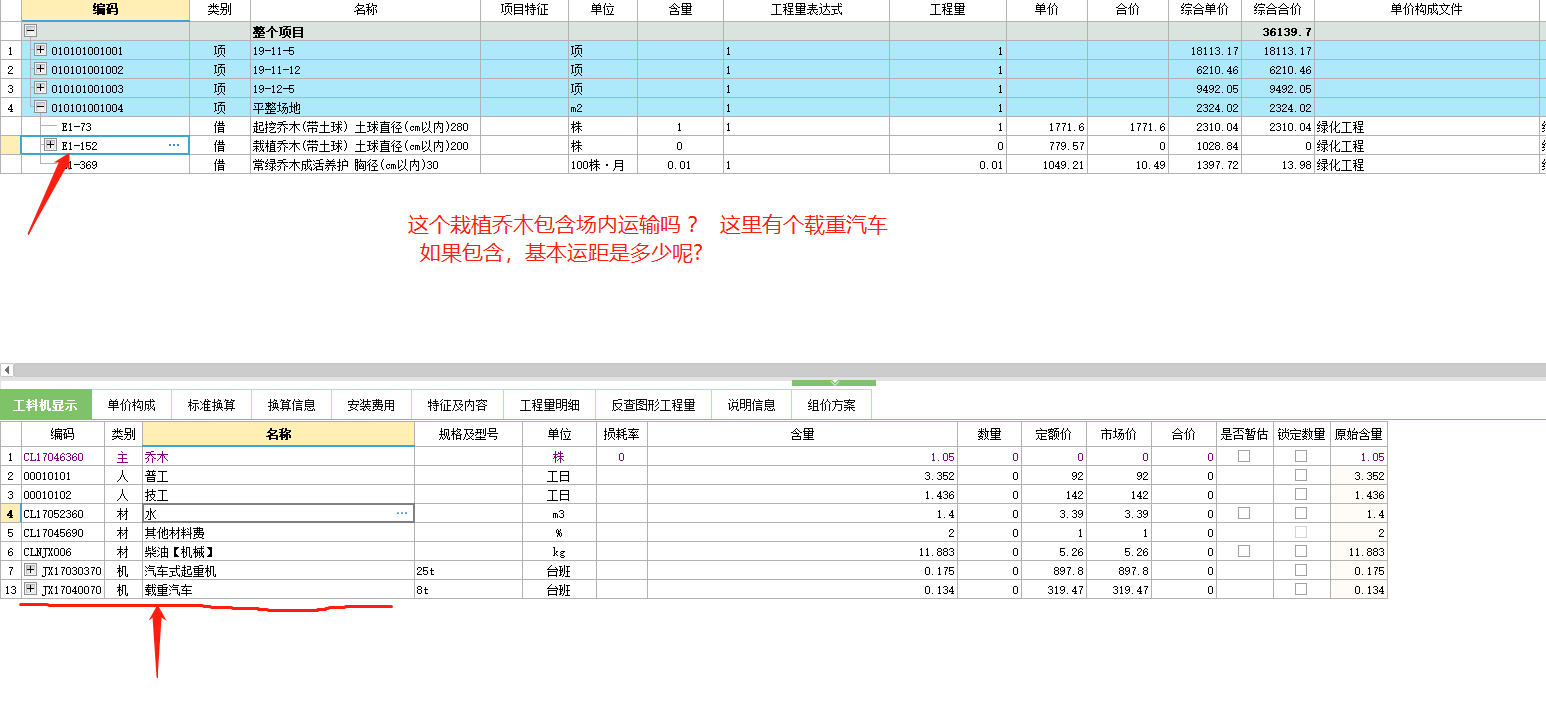Switch to the 工料机显示 tab
The image size is (1546, 724).
[46, 405]
